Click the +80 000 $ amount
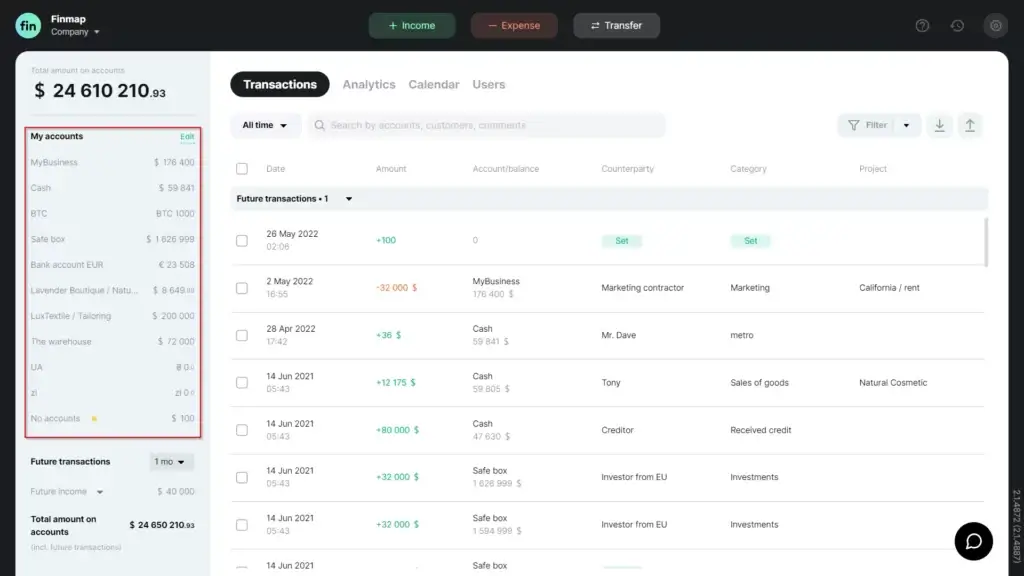Screen dimensions: 1024x576 397,430
